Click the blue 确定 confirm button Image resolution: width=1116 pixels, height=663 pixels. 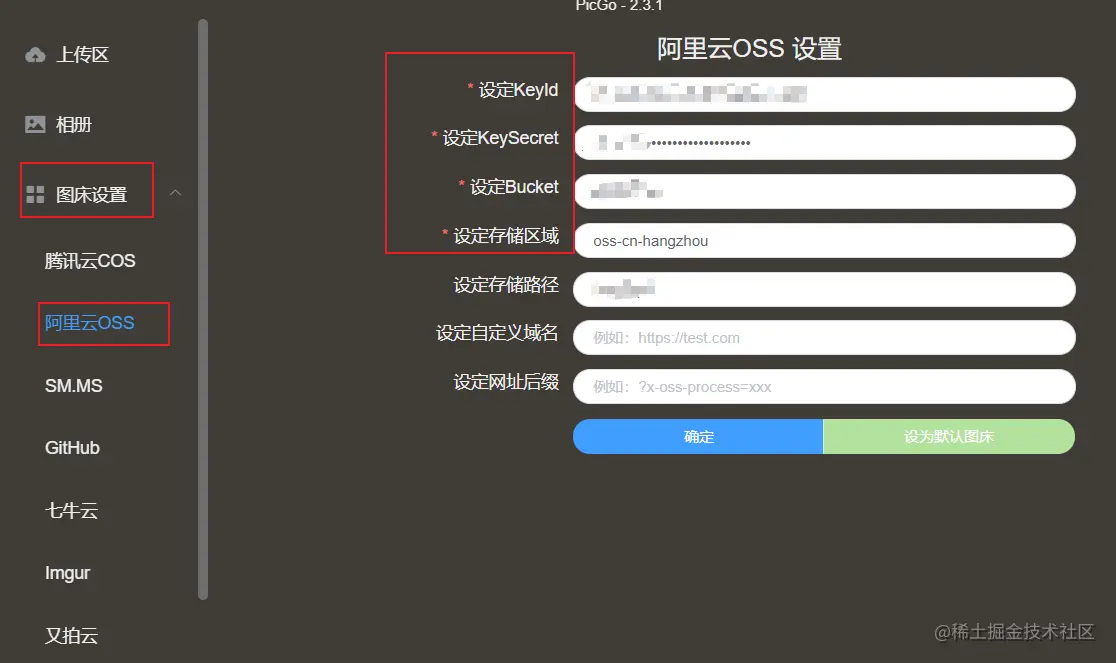point(698,436)
